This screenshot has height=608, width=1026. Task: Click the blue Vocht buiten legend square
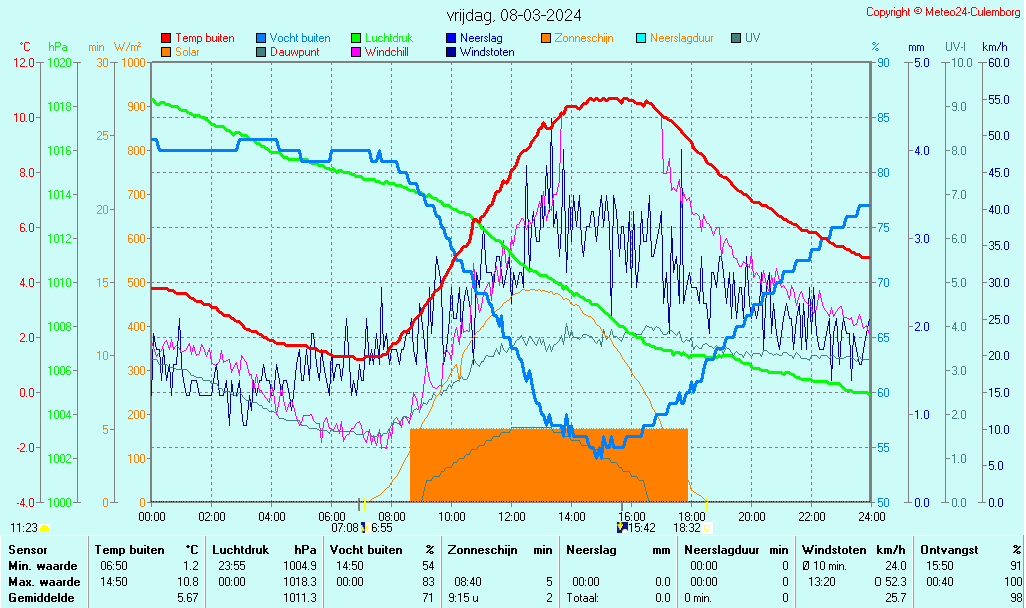pyautogui.click(x=261, y=38)
